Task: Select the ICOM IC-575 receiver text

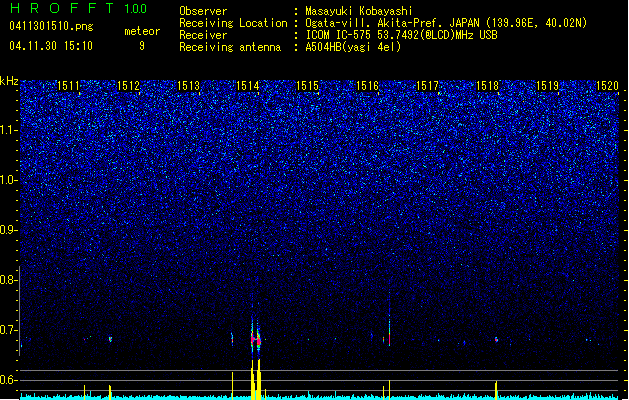Action: [x=401, y=35]
